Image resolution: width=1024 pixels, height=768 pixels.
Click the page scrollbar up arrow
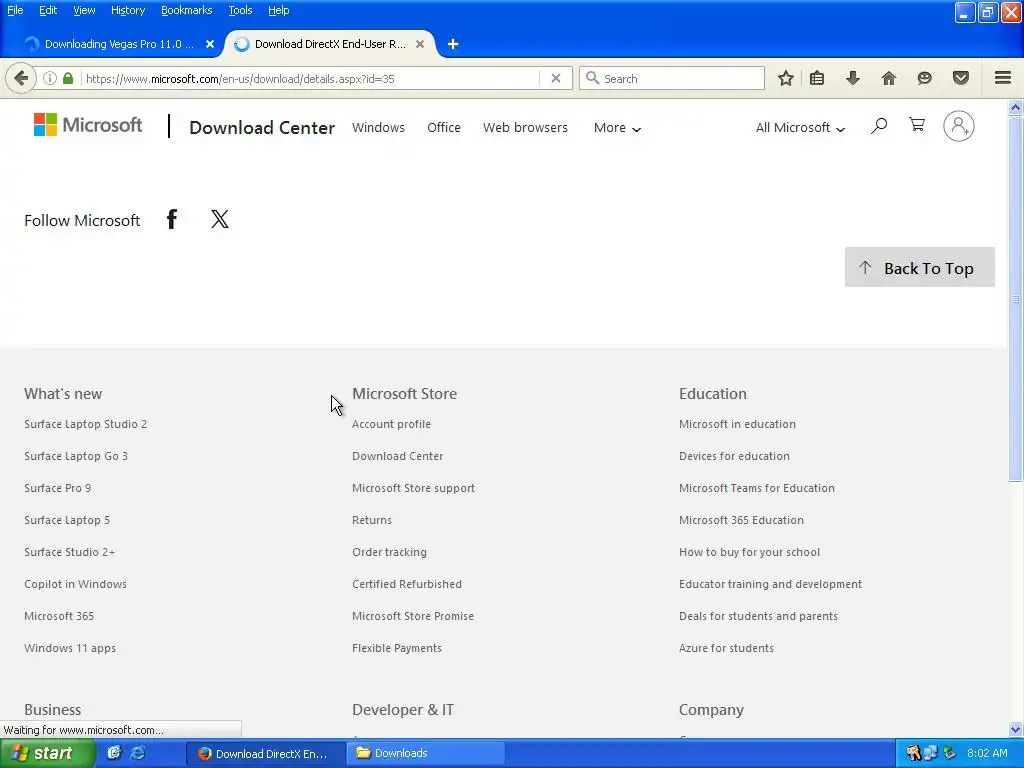pos(1016,108)
